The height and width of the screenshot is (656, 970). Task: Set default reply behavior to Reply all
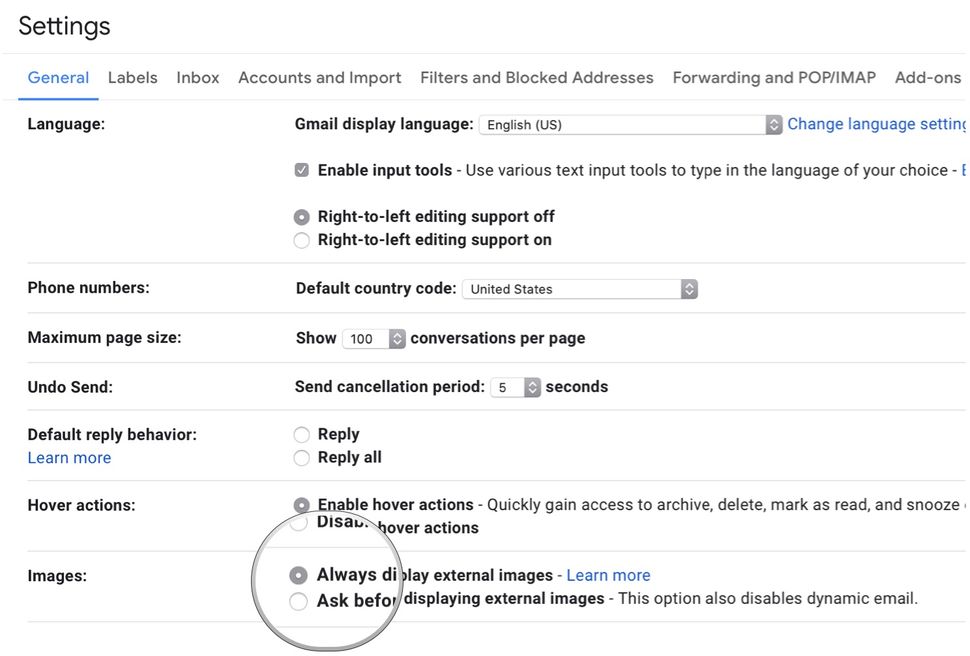pyautogui.click(x=301, y=457)
